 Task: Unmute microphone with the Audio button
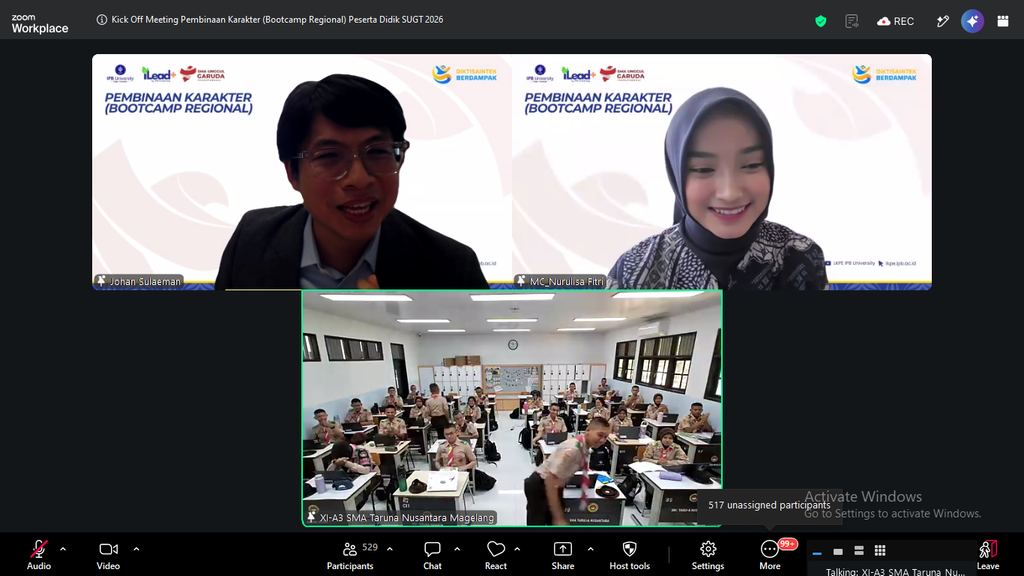point(39,555)
